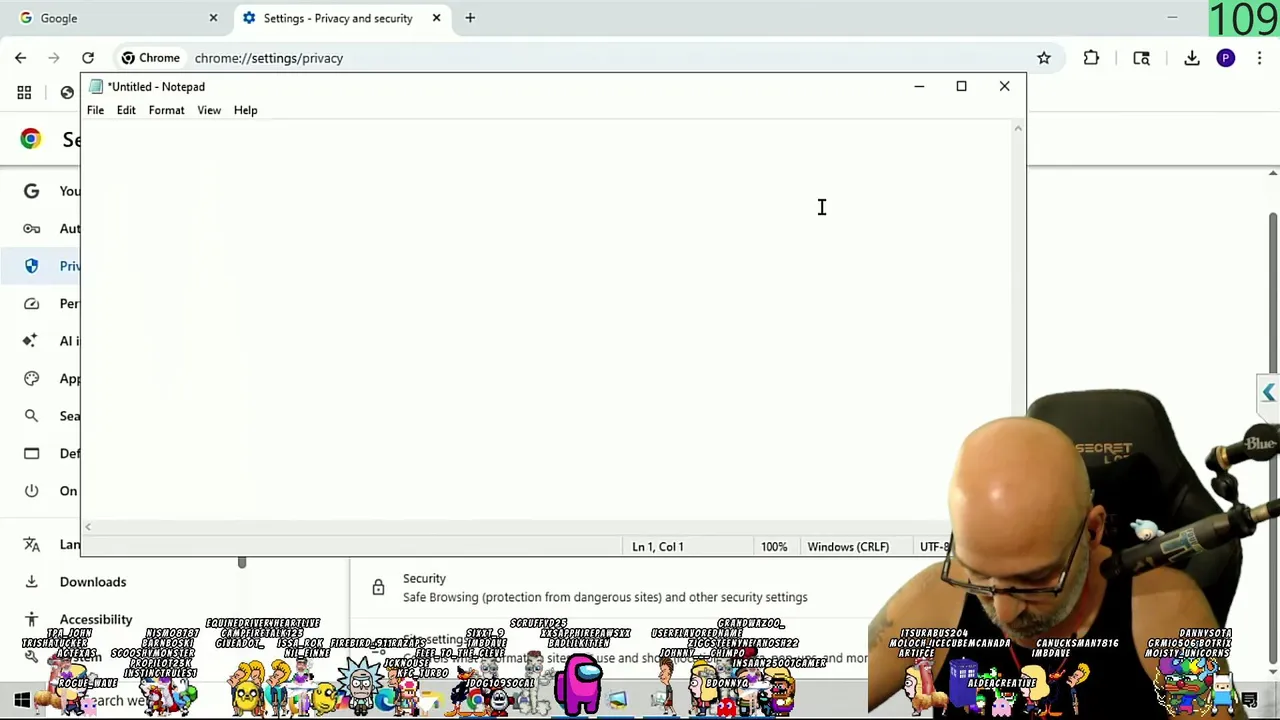Click the Chrome site info chip
The width and height of the screenshot is (1280, 720).
(151, 58)
